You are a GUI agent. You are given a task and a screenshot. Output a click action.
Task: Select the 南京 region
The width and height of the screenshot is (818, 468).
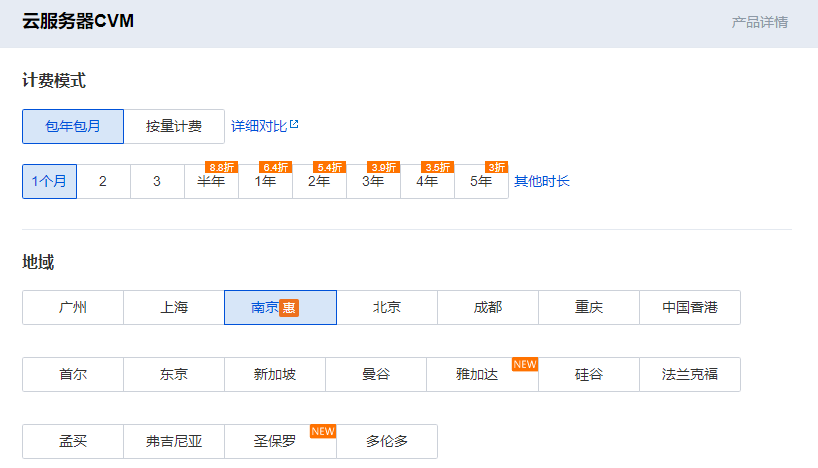pyautogui.click(x=280, y=307)
